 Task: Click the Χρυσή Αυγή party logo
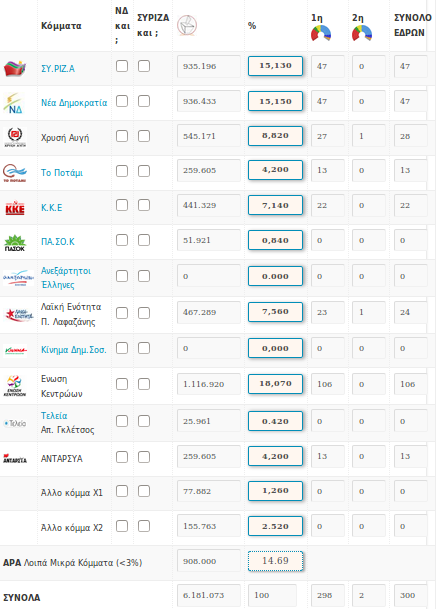[15, 137]
